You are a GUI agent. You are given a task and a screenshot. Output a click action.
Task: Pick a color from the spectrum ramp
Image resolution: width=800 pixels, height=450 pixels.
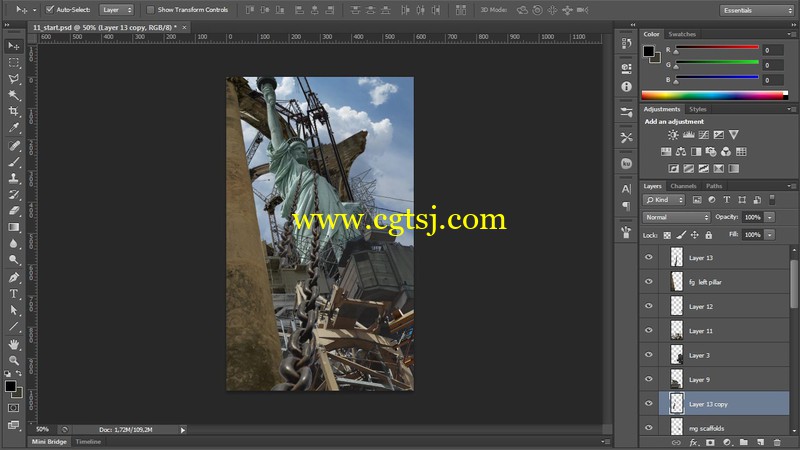tap(714, 95)
